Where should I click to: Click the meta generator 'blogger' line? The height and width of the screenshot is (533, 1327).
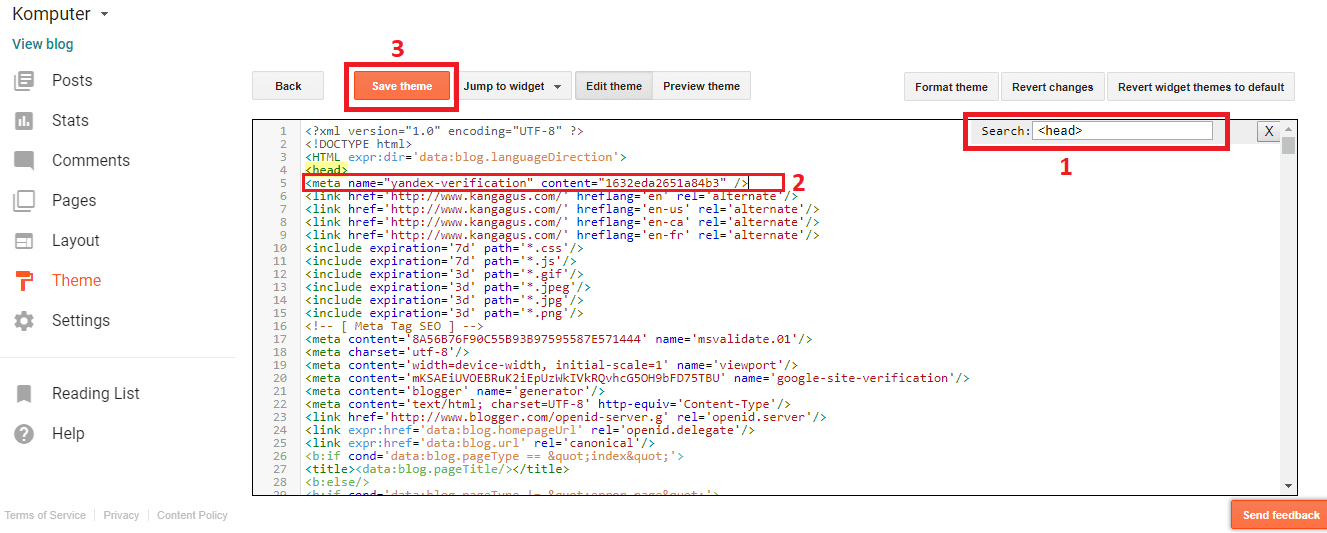click(455, 391)
